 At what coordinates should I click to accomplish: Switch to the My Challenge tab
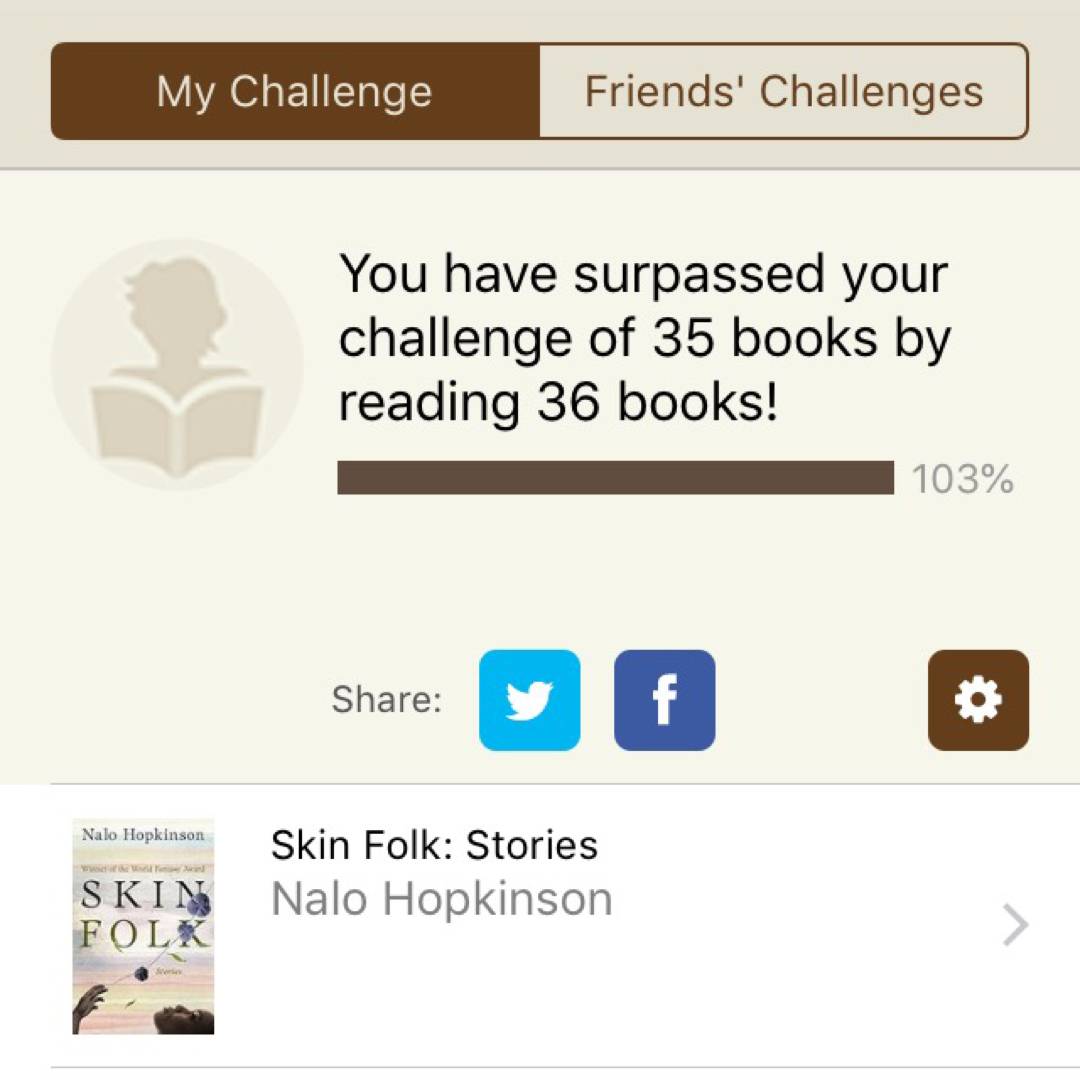tap(295, 92)
